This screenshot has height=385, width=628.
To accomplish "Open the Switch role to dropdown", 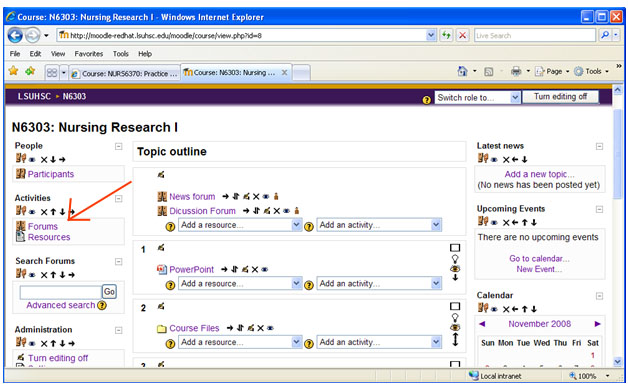I will [478, 97].
